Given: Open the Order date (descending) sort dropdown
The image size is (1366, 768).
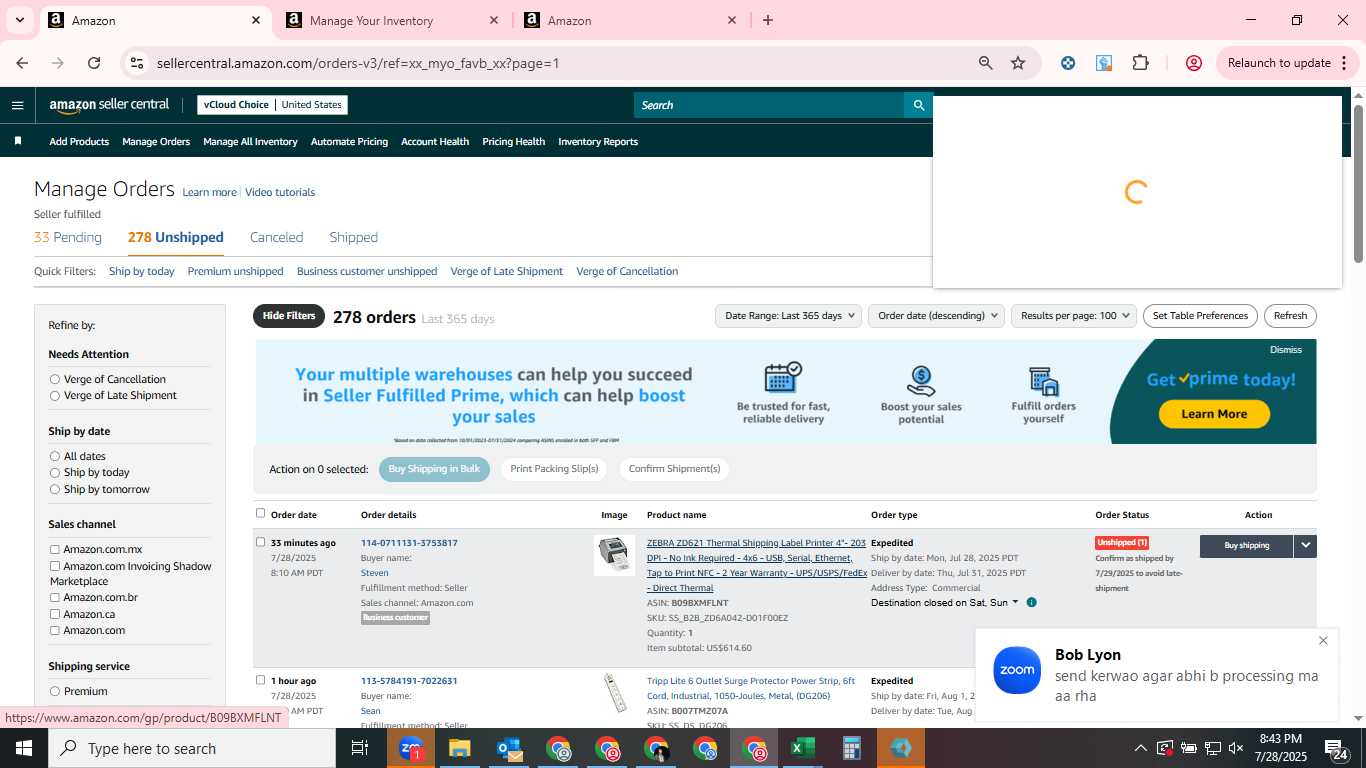Looking at the screenshot, I should (936, 316).
